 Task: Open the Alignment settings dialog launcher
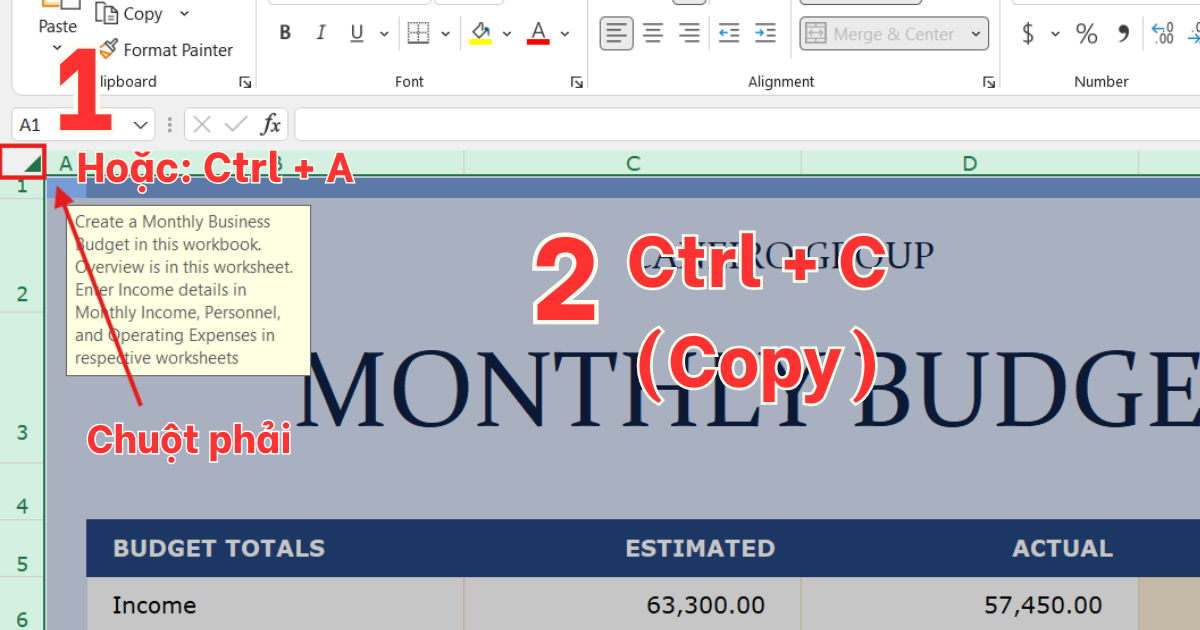click(988, 81)
